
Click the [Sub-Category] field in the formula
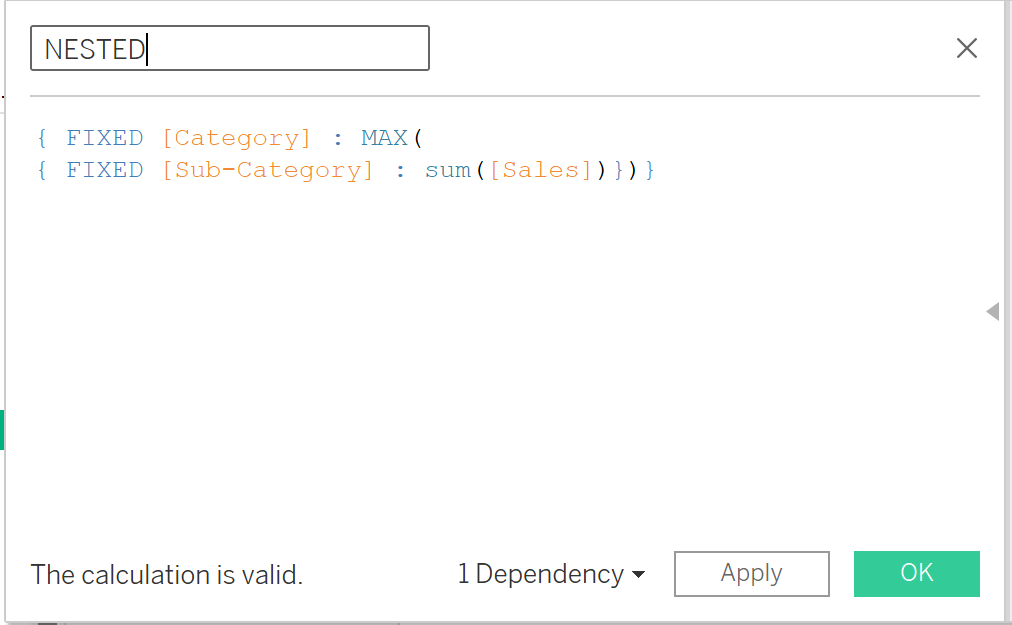coord(267,170)
